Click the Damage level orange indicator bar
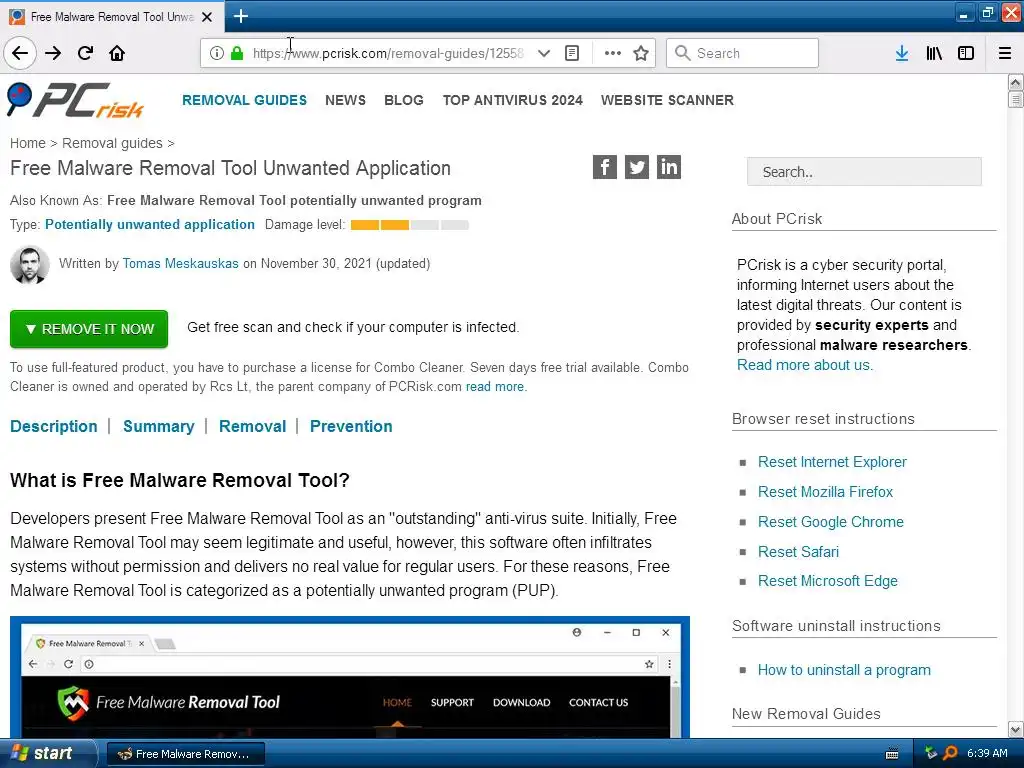The width and height of the screenshot is (1024, 768). click(x=409, y=225)
